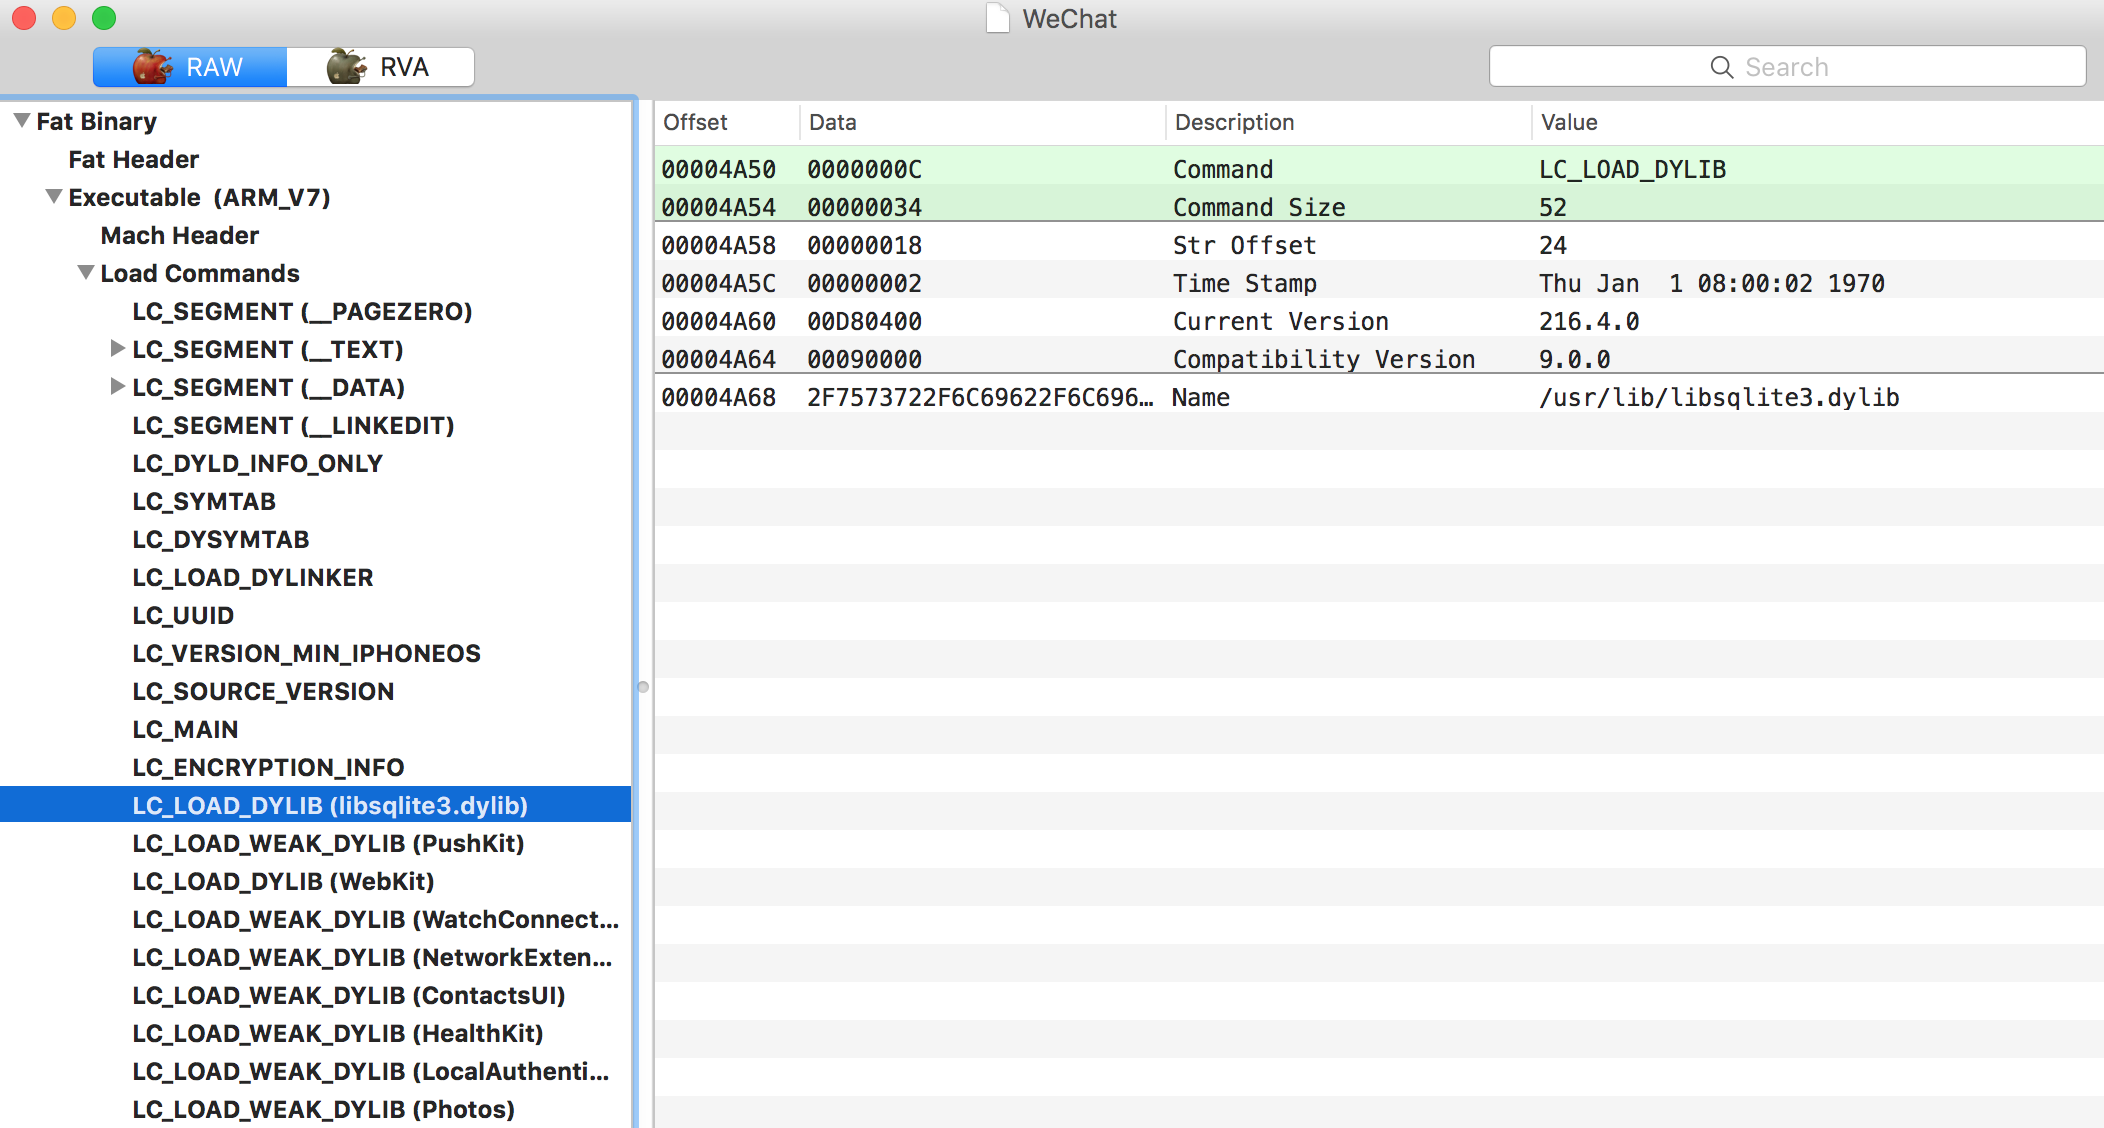Click the split view divider handle
The width and height of the screenshot is (2104, 1128).
[643, 687]
